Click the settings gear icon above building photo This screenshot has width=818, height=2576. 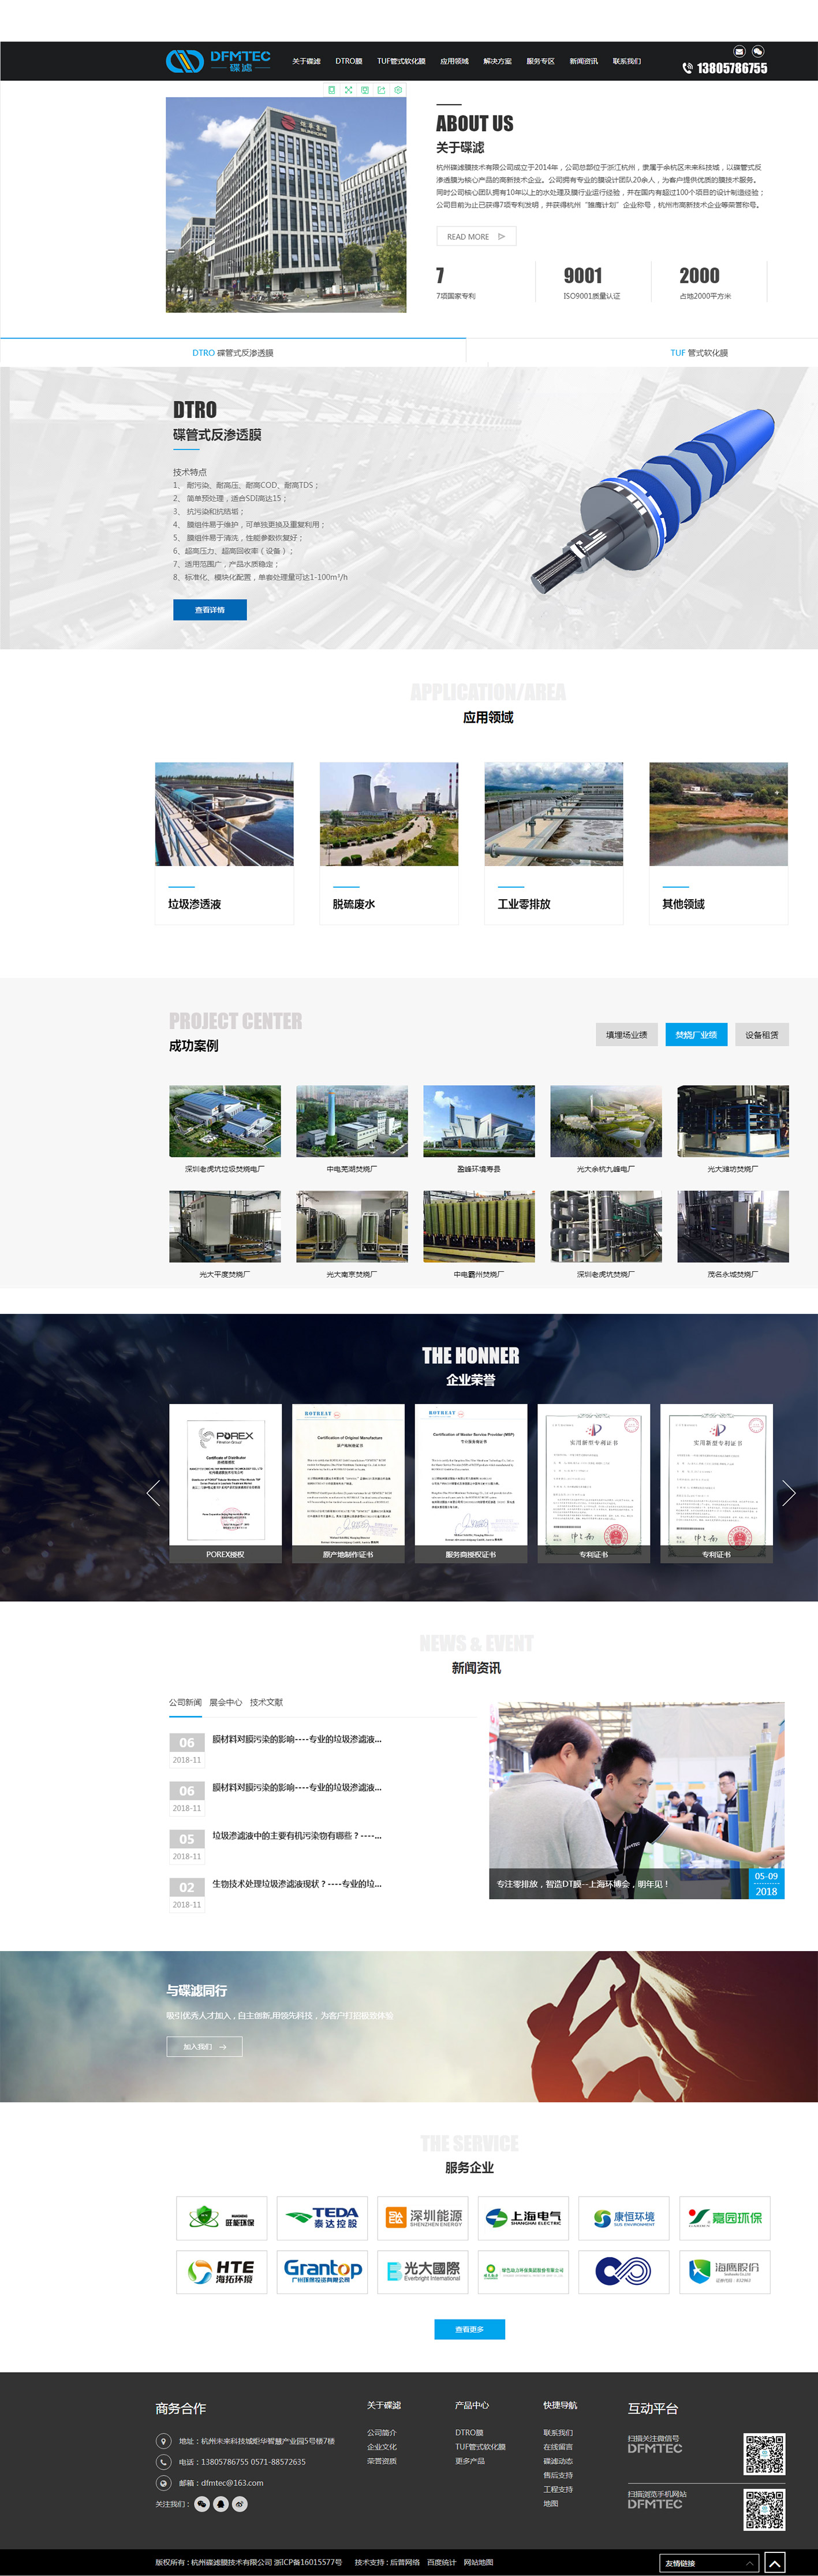[398, 90]
